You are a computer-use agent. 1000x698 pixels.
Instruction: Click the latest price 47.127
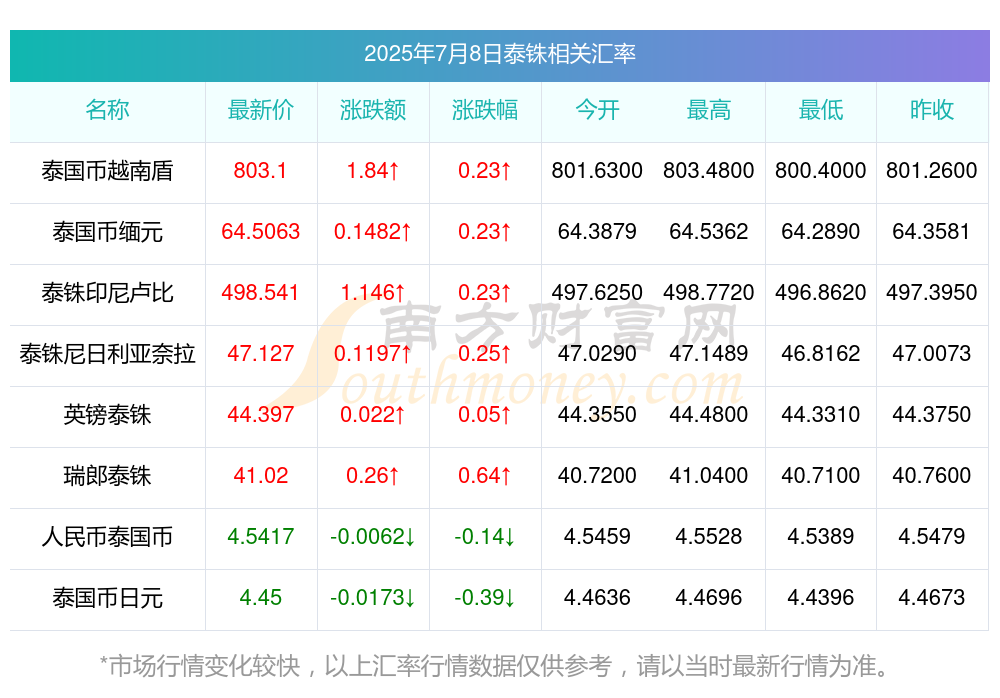click(x=260, y=353)
